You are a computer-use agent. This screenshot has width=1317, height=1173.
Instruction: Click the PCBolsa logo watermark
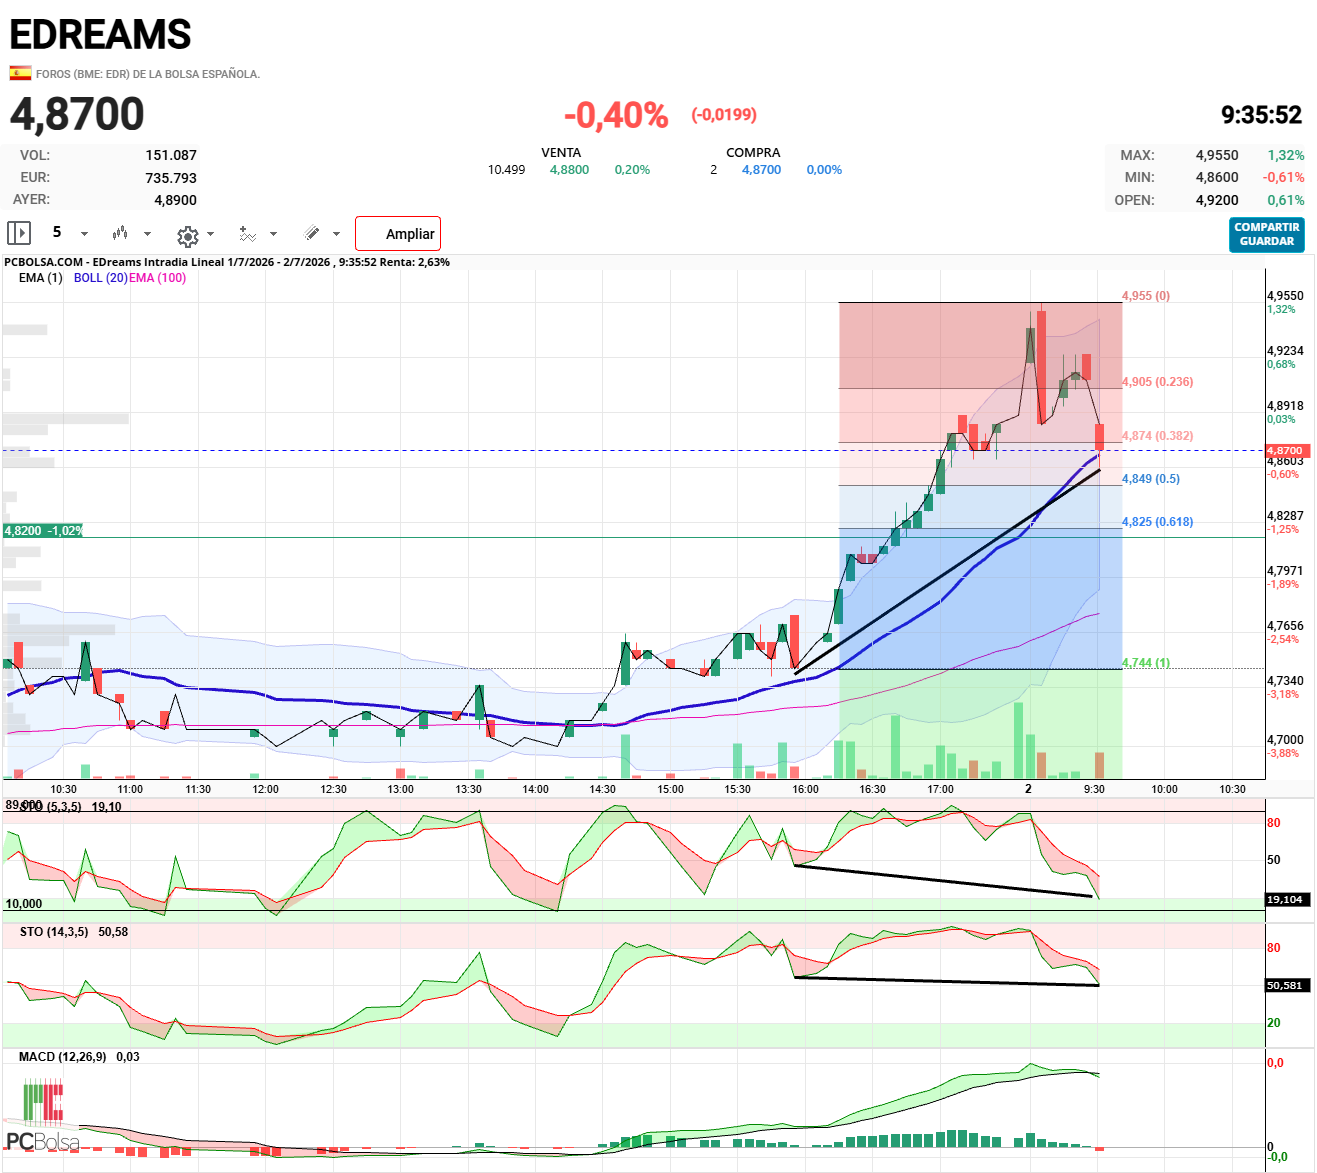[x=42, y=1117]
